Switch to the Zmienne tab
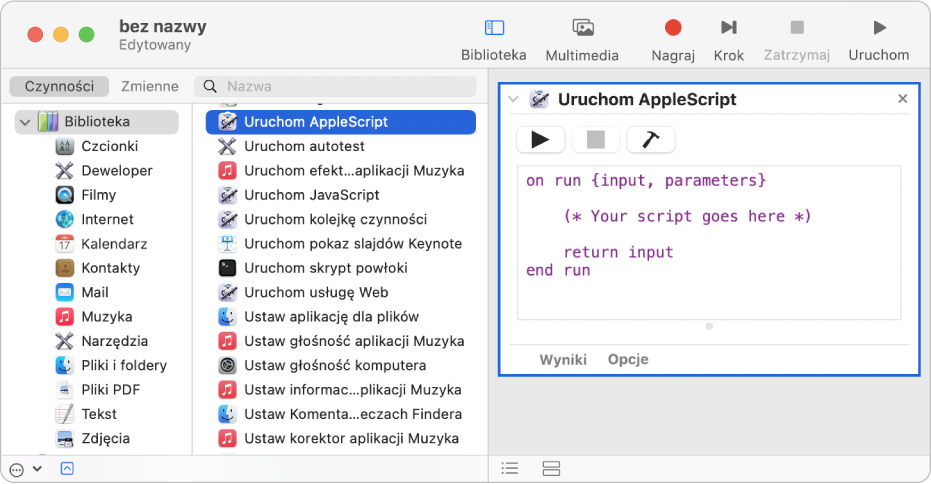The image size is (931, 484). (150, 87)
